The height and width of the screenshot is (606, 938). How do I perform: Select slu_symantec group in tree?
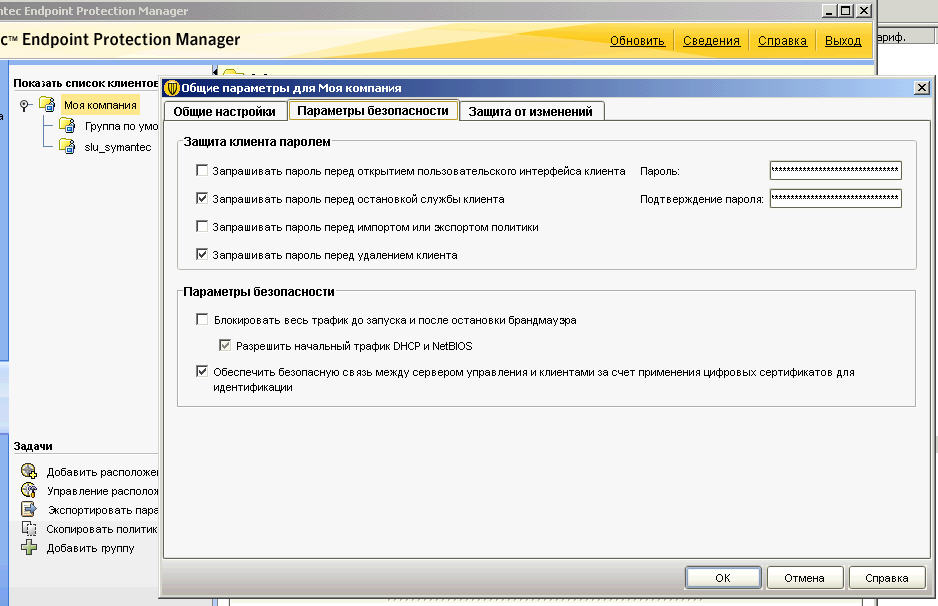118,147
